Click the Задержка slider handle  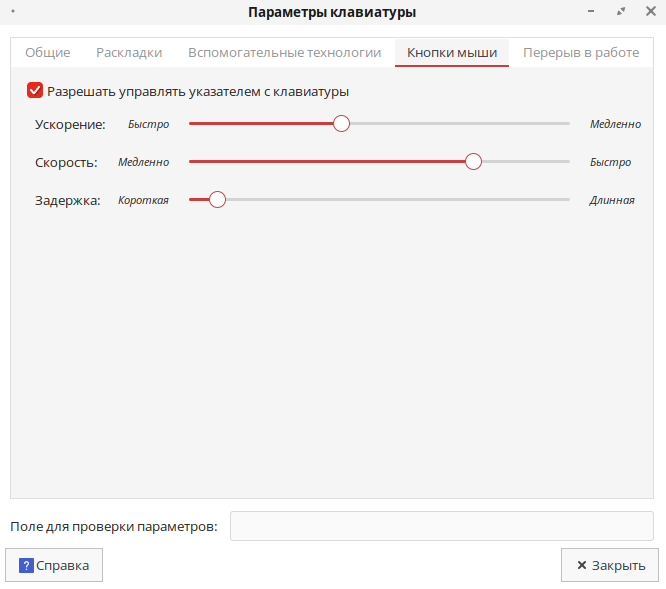pyautogui.click(x=217, y=200)
